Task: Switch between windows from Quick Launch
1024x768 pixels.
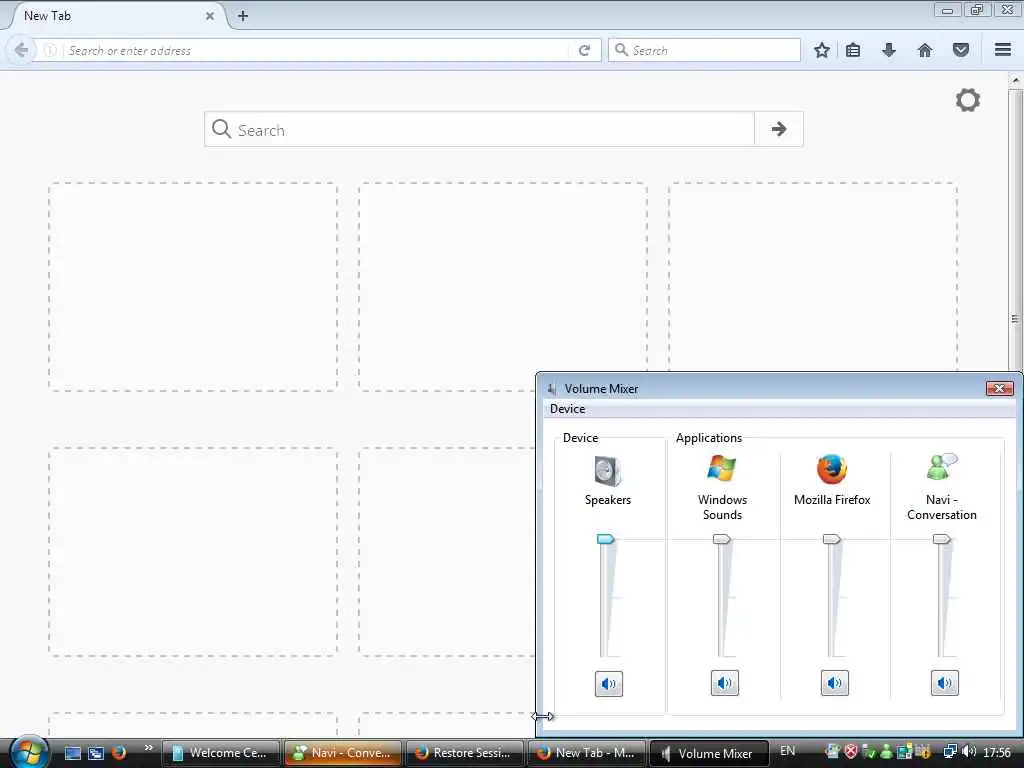Action: pos(96,753)
